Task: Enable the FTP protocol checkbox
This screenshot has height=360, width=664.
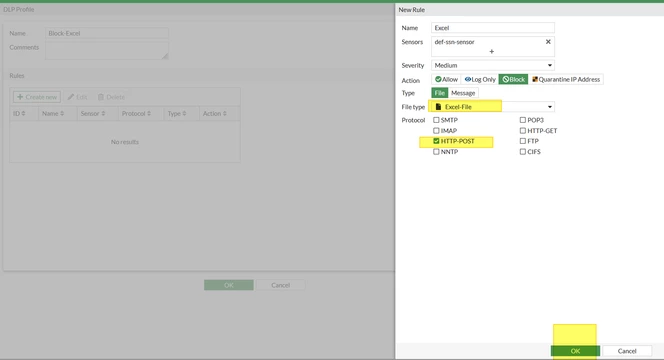Action: pyautogui.click(x=523, y=141)
